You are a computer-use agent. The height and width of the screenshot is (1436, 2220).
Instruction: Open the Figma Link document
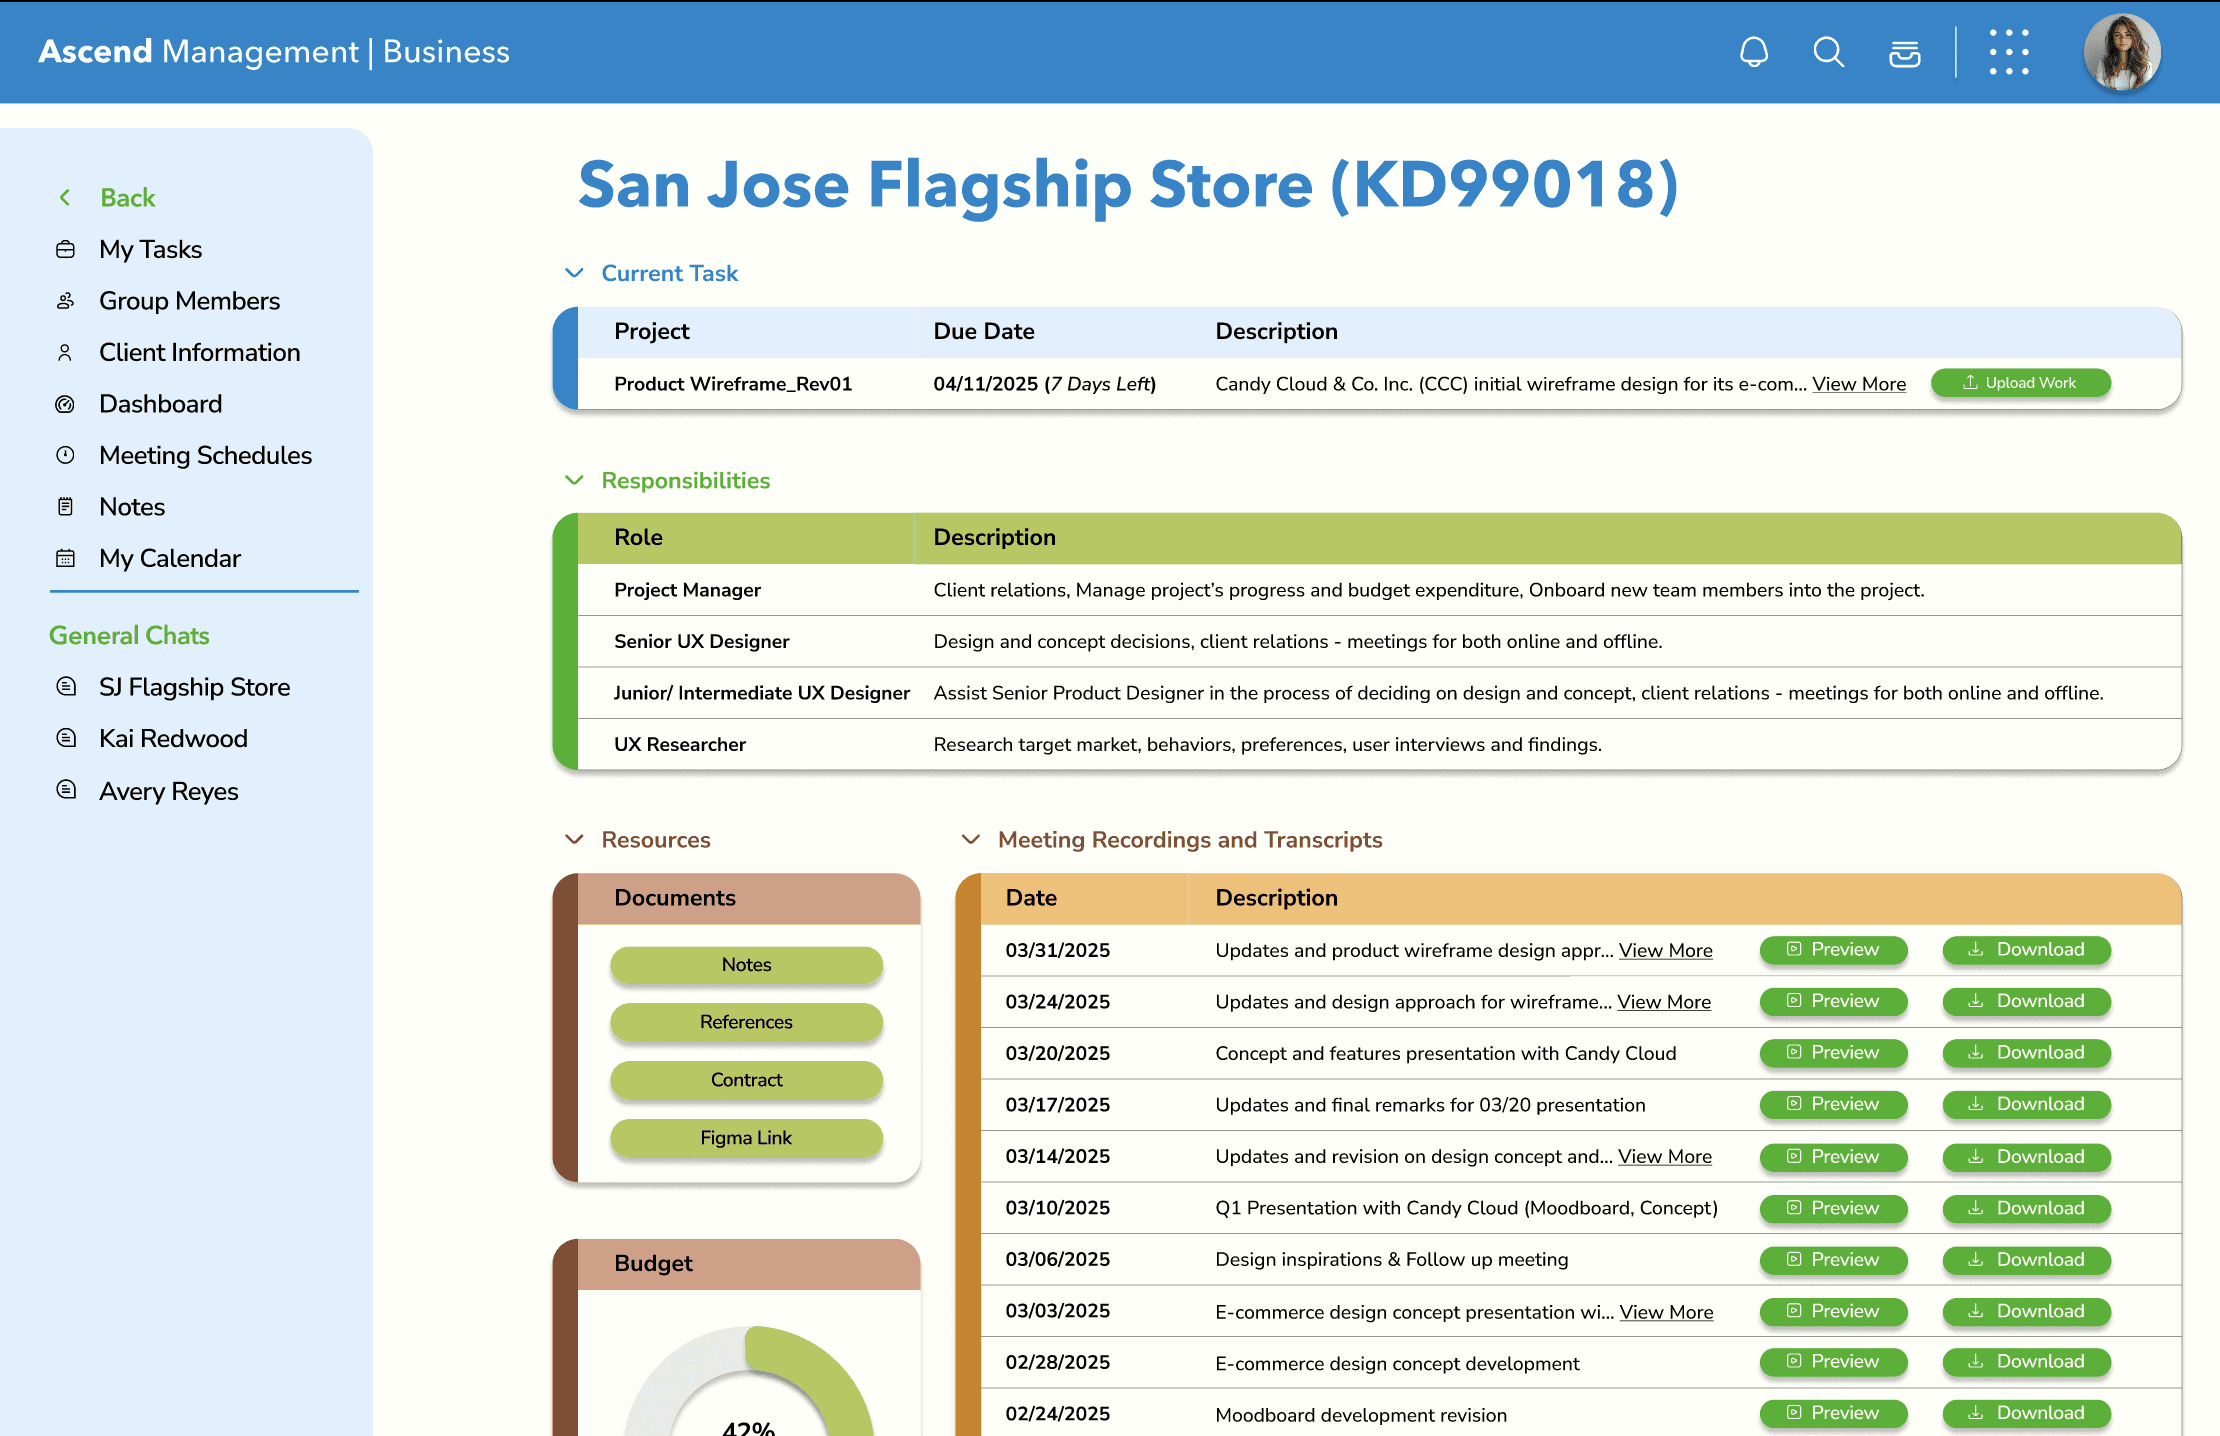click(x=746, y=1138)
